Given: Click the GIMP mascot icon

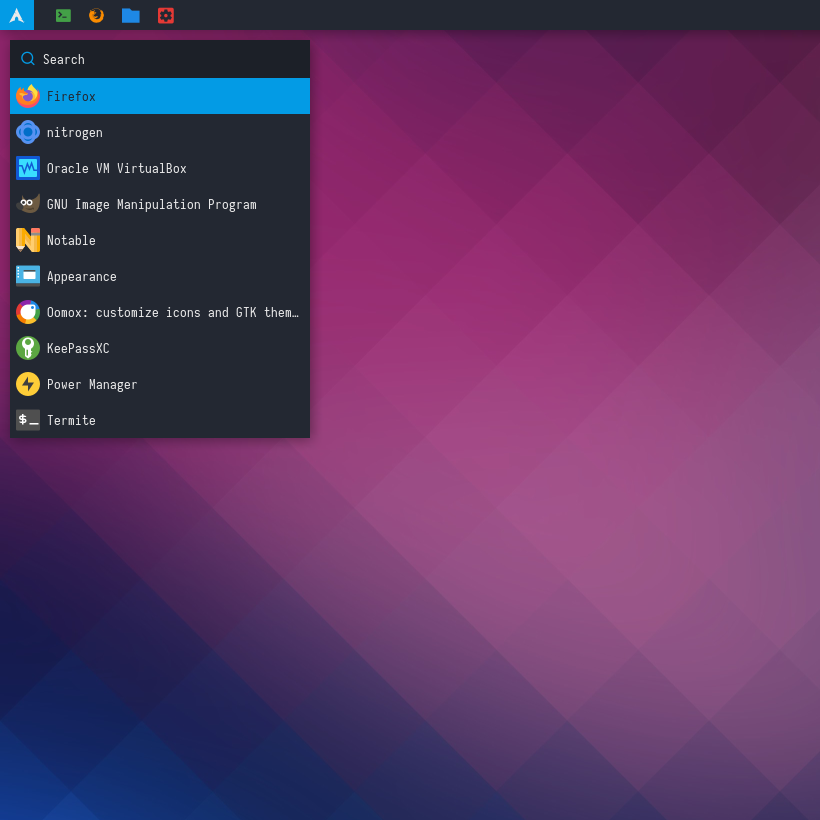Looking at the screenshot, I should (x=28, y=204).
